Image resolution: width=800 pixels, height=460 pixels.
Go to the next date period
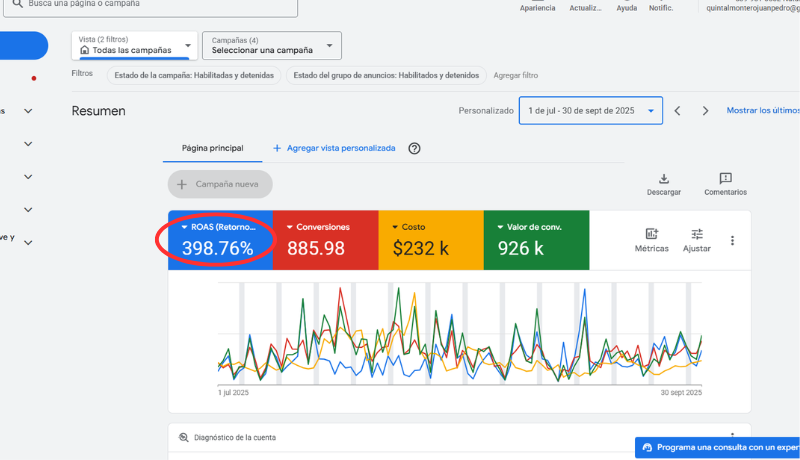pos(705,111)
